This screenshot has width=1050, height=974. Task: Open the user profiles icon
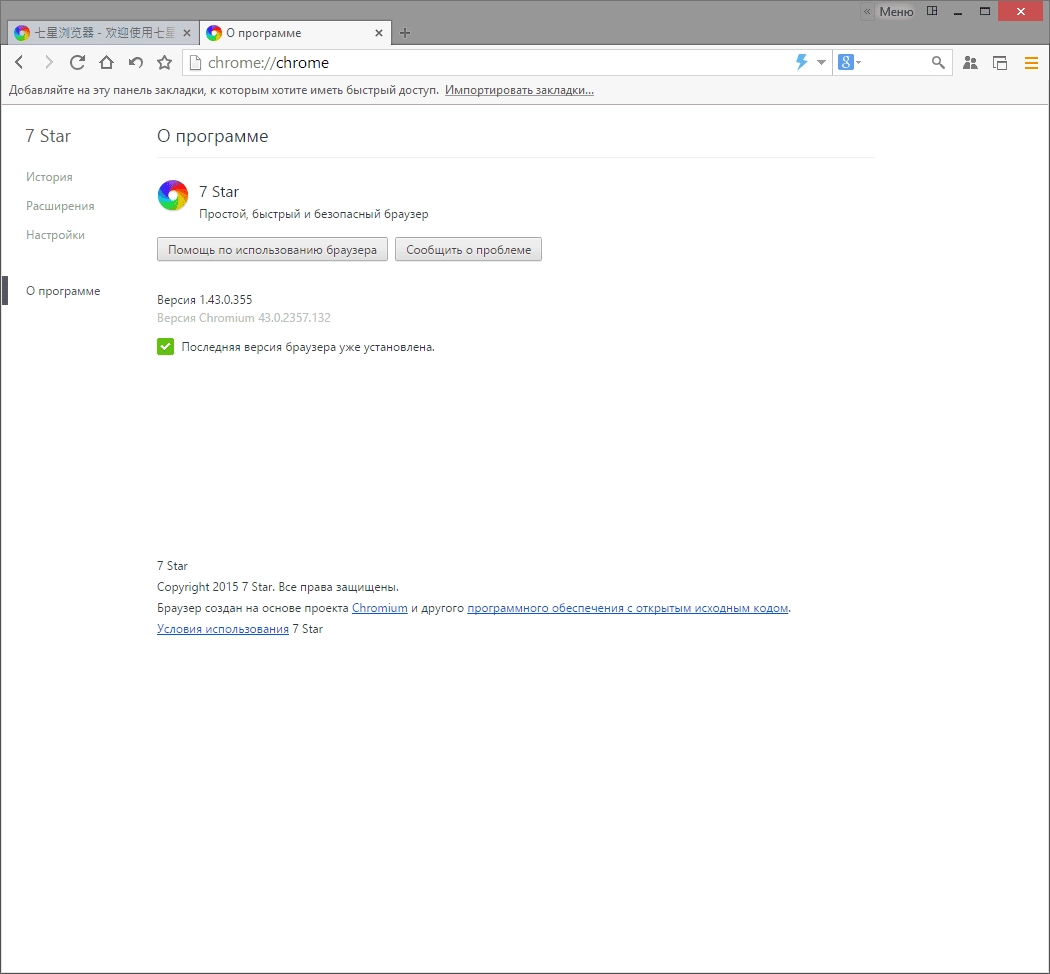point(970,63)
